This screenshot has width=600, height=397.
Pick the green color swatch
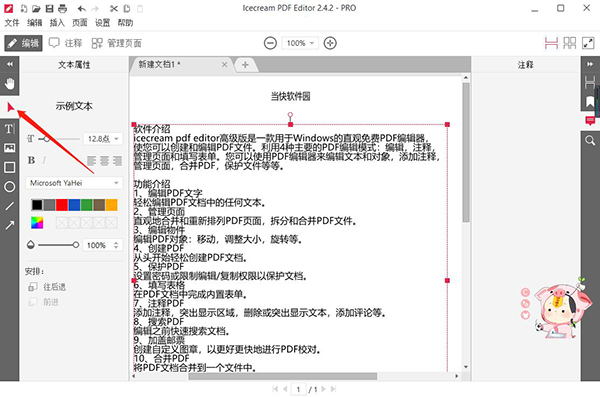coord(86,205)
